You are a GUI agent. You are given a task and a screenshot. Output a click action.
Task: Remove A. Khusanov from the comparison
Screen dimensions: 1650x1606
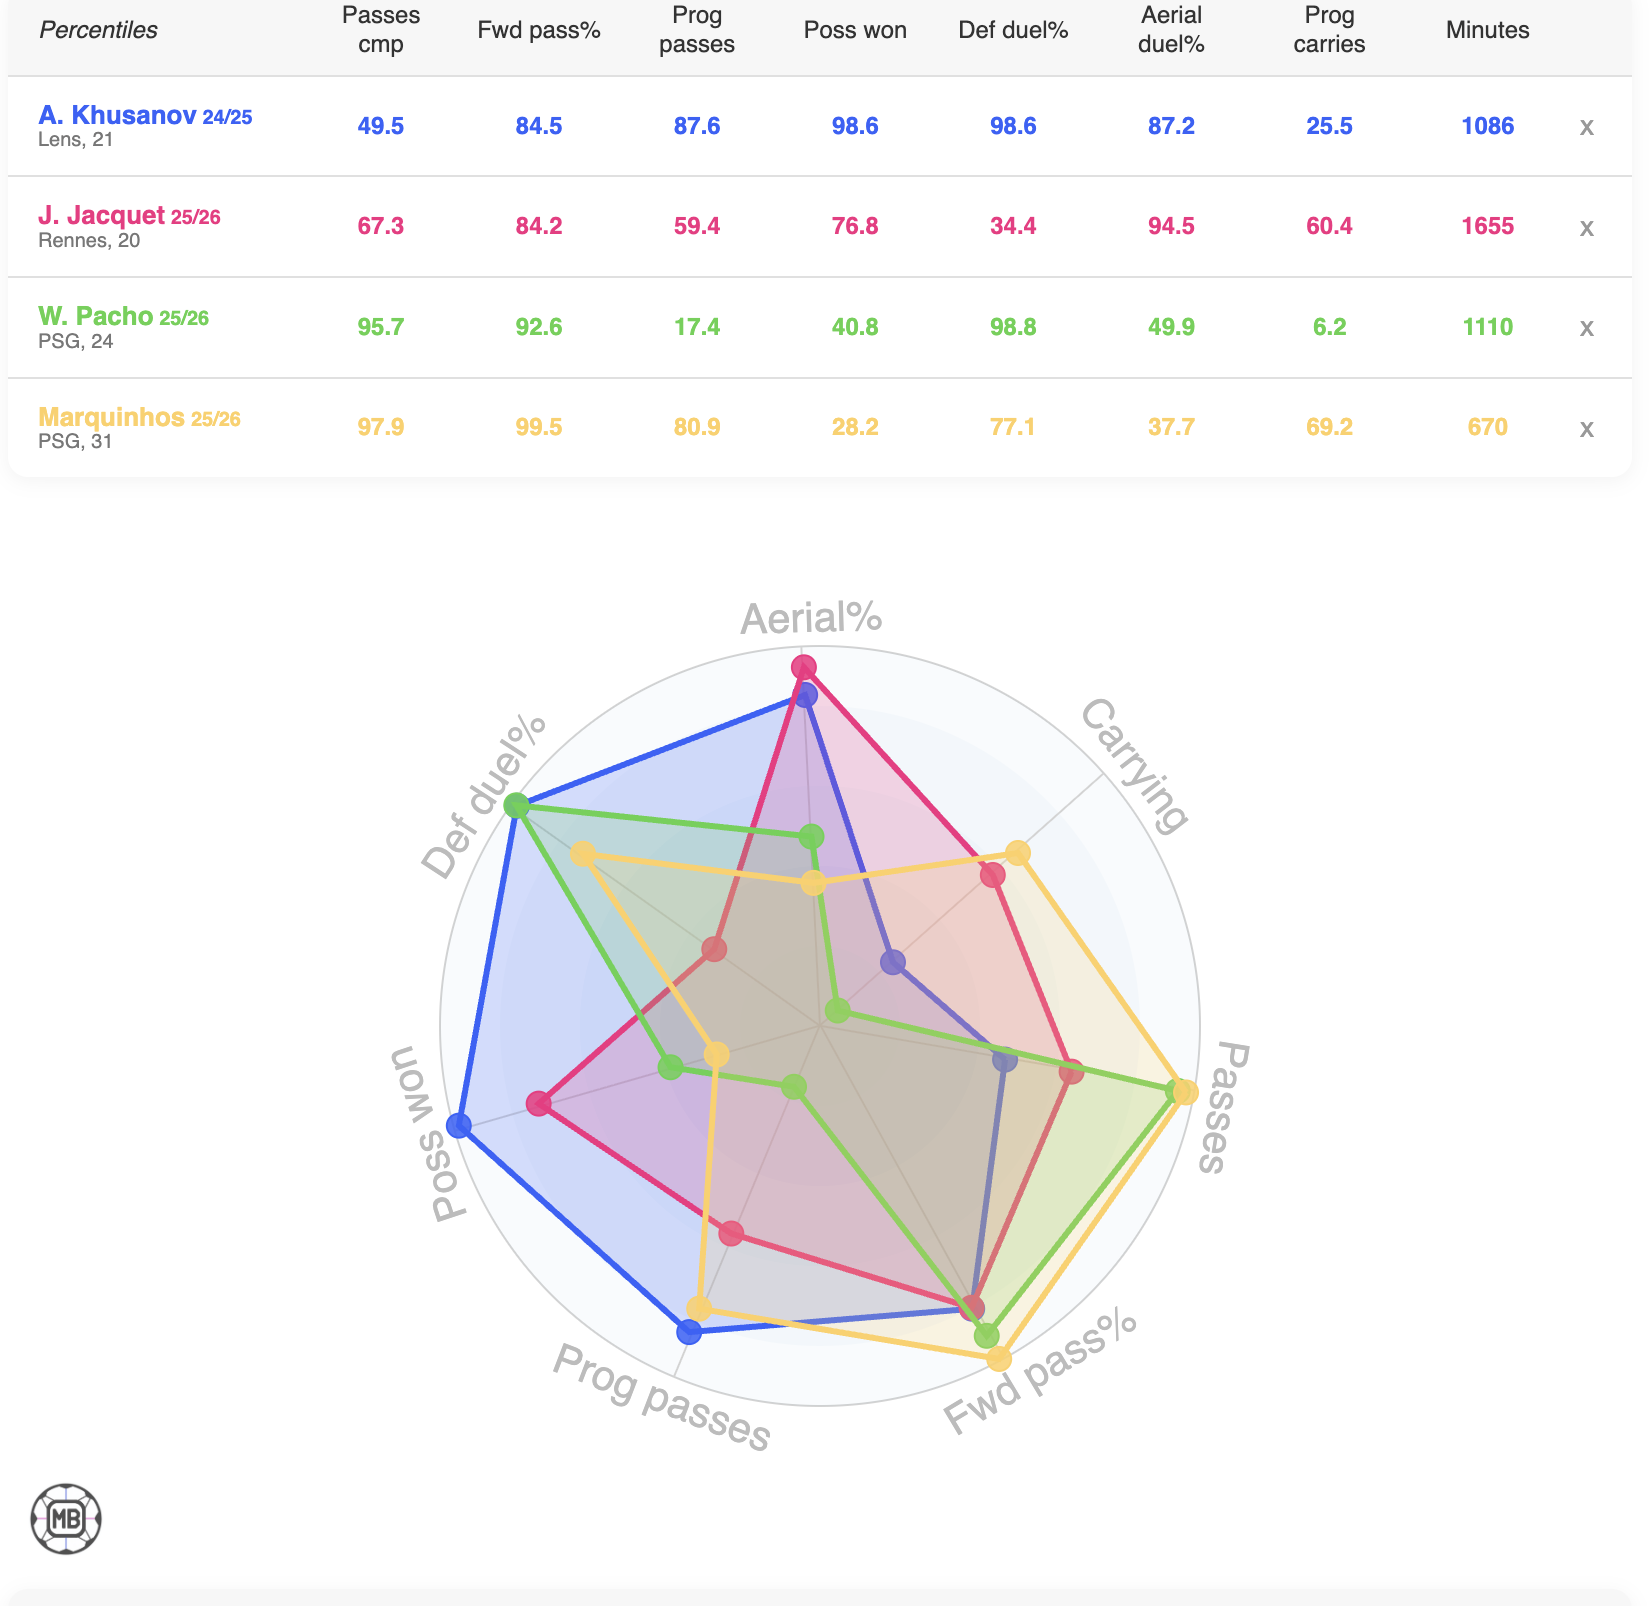click(1586, 127)
